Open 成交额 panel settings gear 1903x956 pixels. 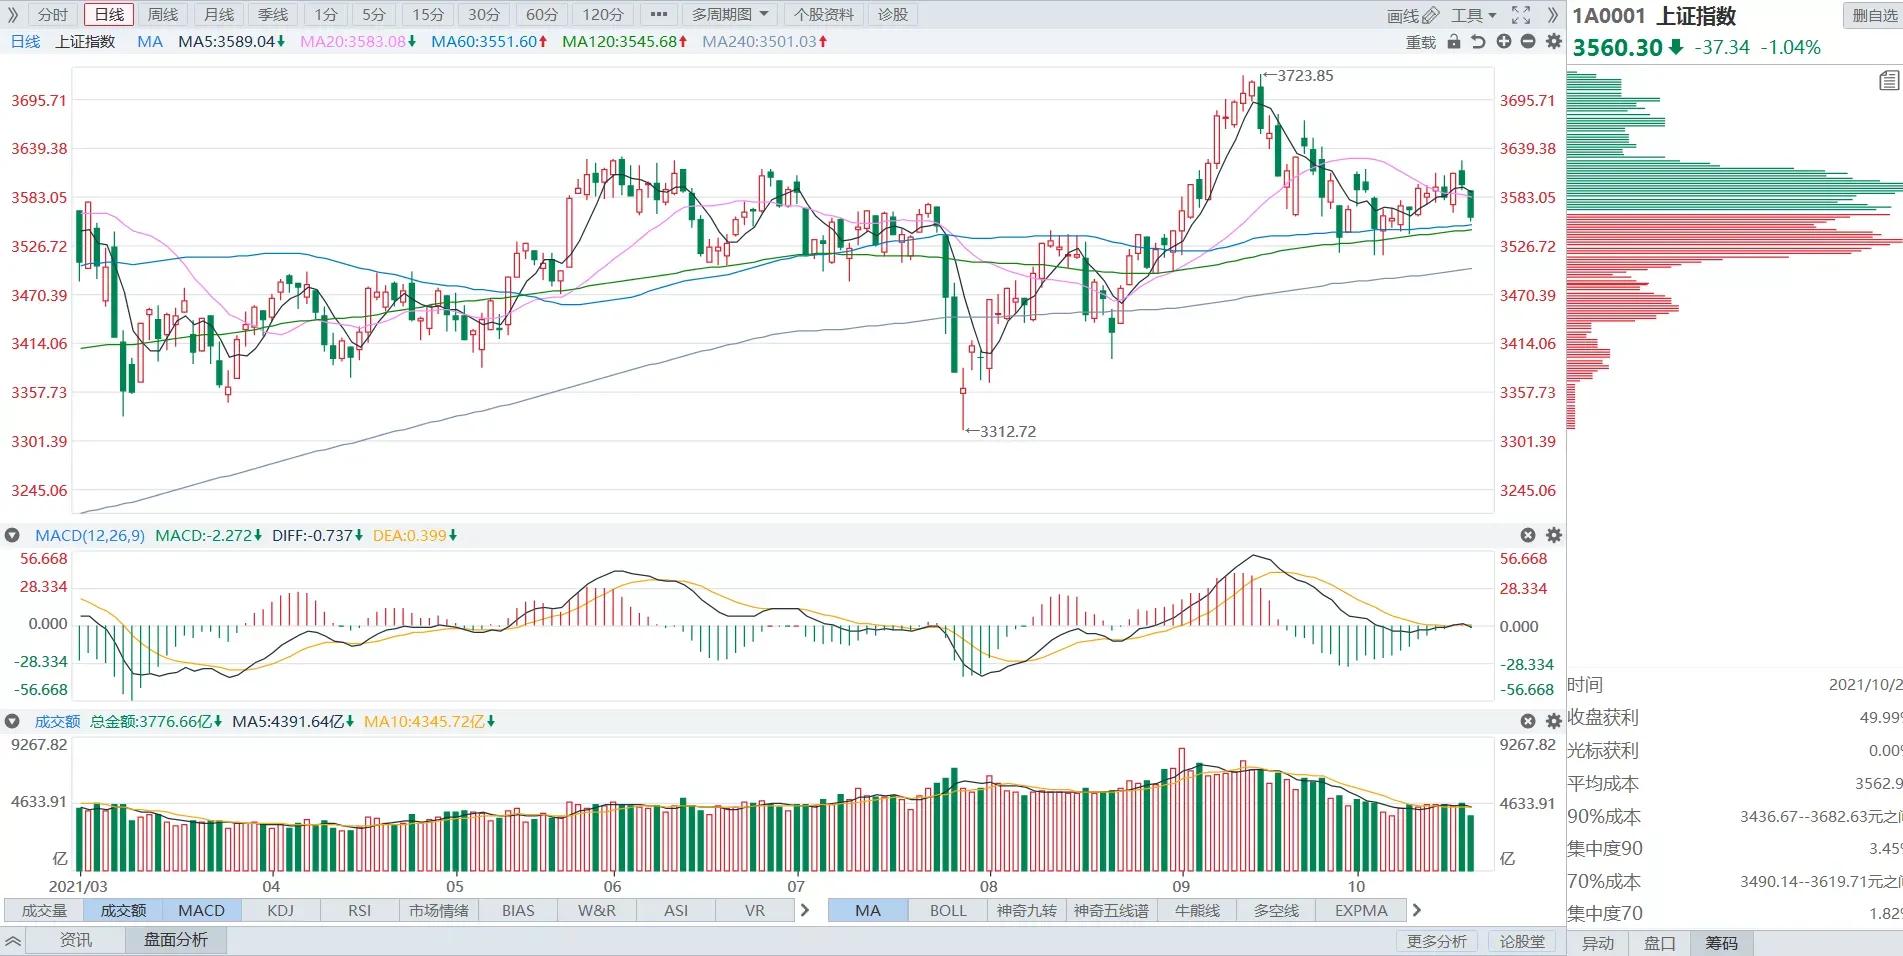click(1554, 721)
